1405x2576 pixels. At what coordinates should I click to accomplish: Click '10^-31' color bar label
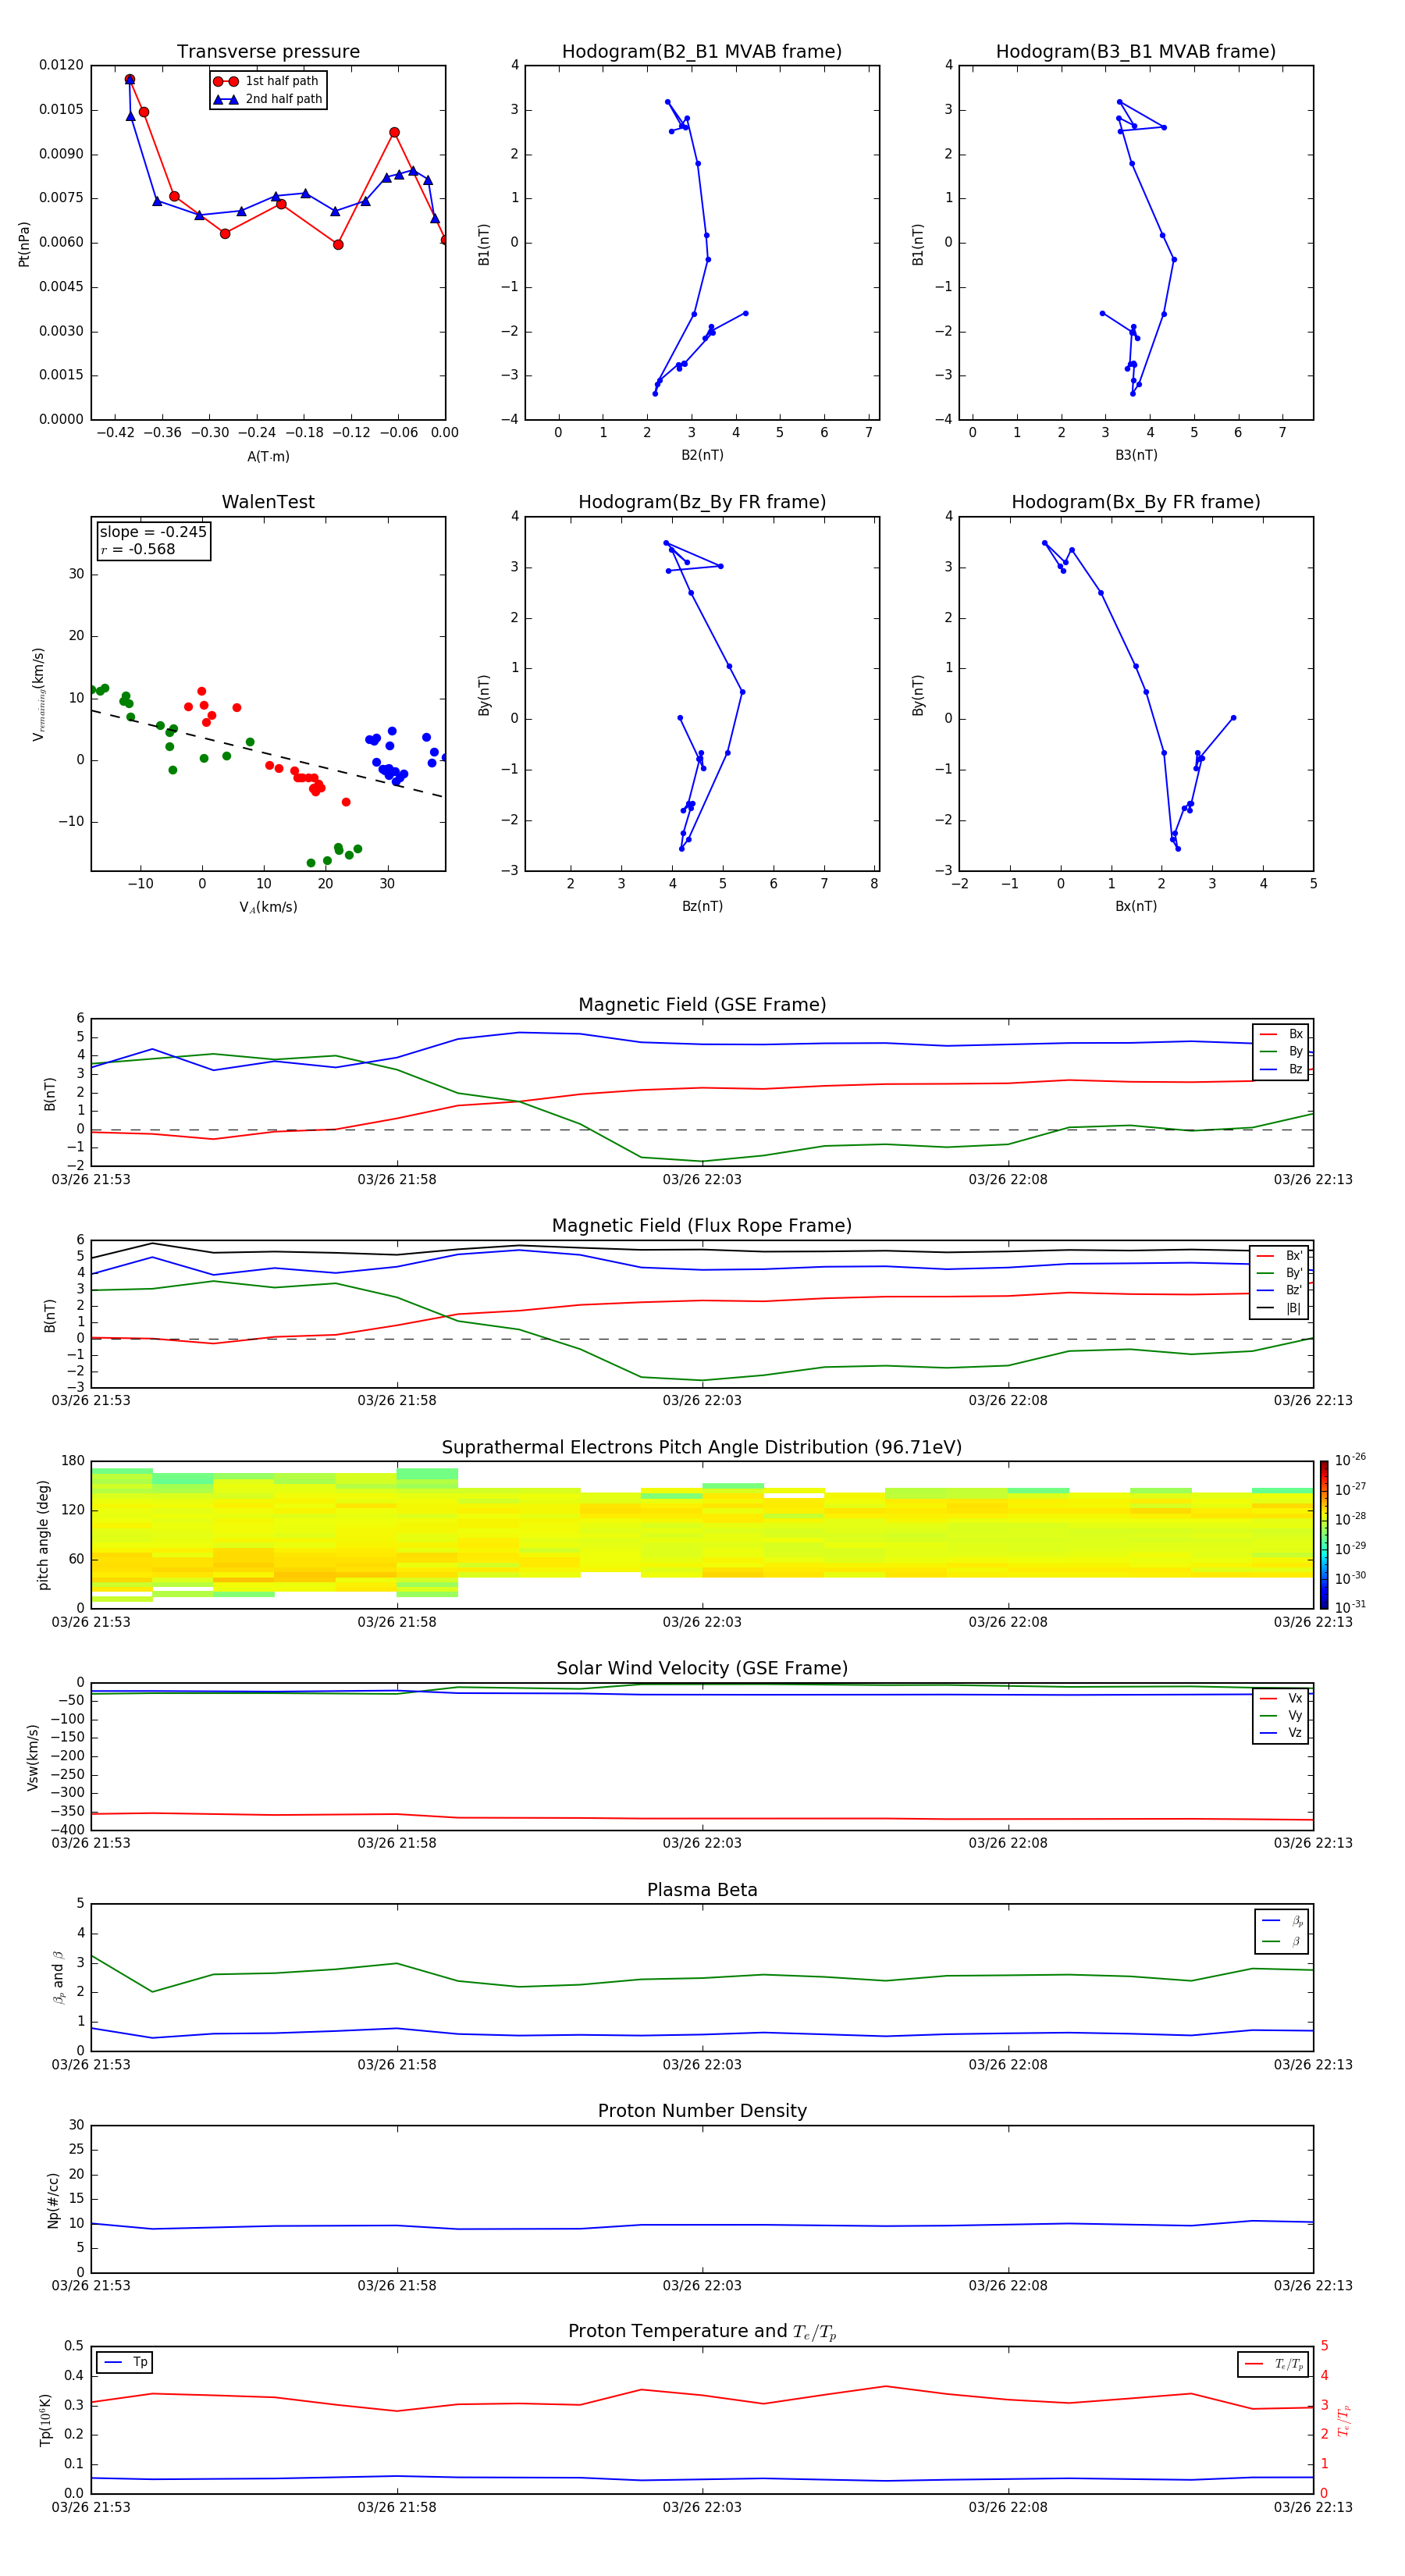click(1350, 1607)
